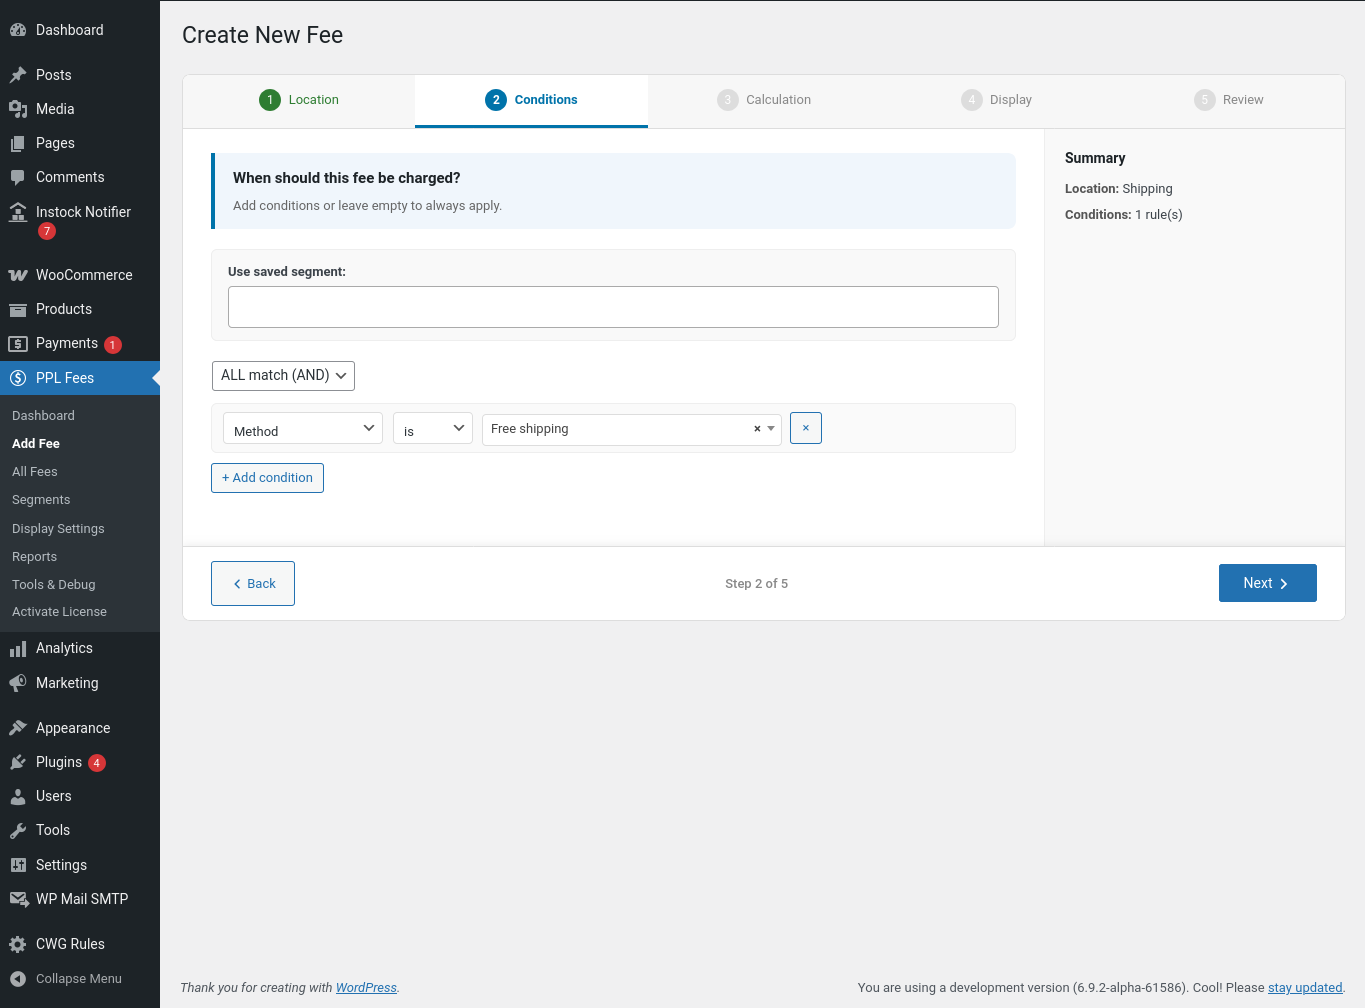Viewport: 1365px width, 1008px height.
Task: Open the Instock Notifier icon
Action: pos(18,212)
